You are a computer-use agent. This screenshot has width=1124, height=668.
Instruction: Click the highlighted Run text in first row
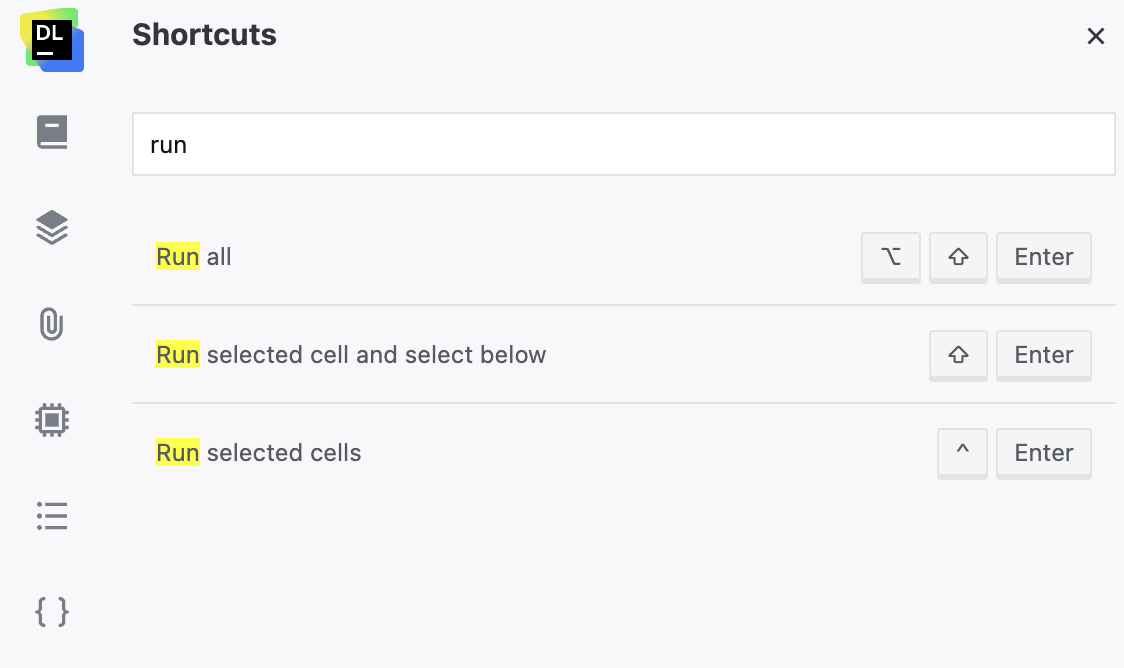tap(176, 257)
